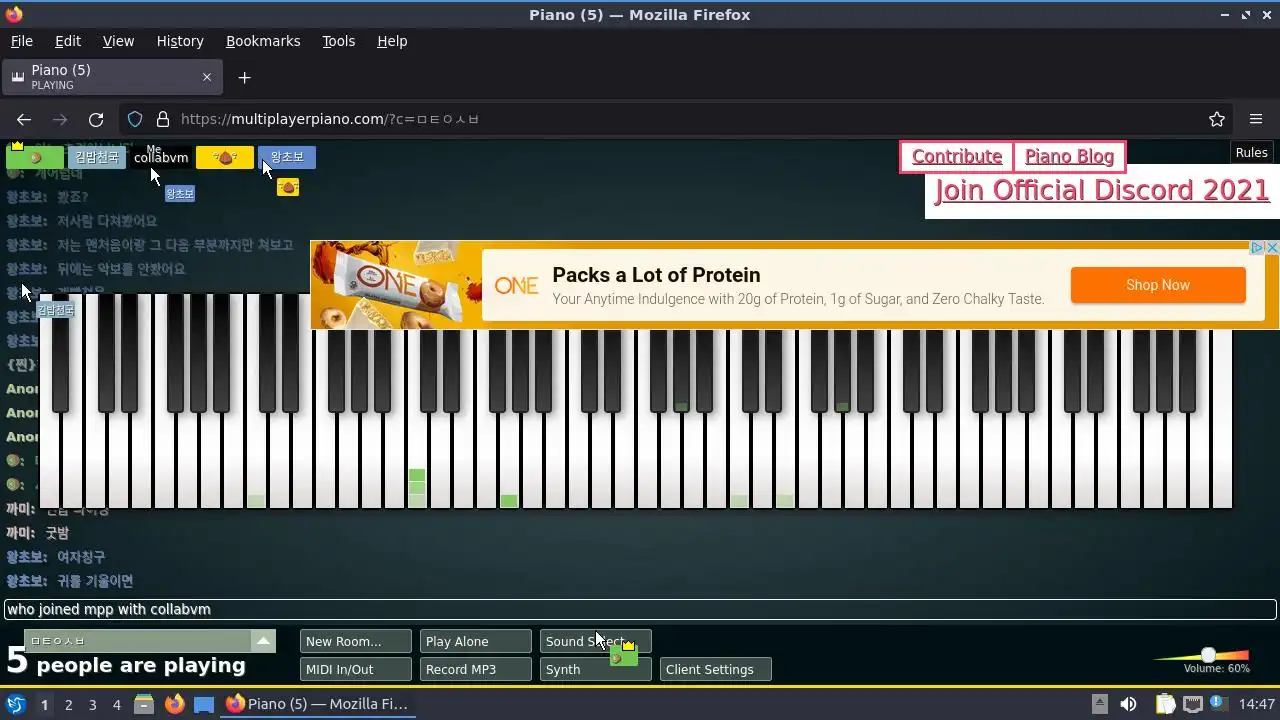Open the Contribute link
Image resolution: width=1280 pixels, height=720 pixels.
[957, 157]
